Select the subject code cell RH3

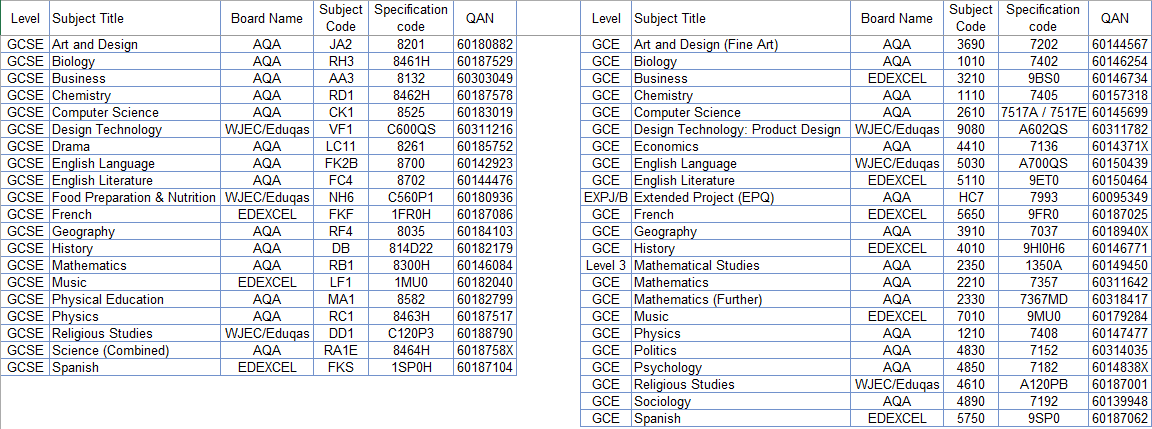tap(342, 62)
